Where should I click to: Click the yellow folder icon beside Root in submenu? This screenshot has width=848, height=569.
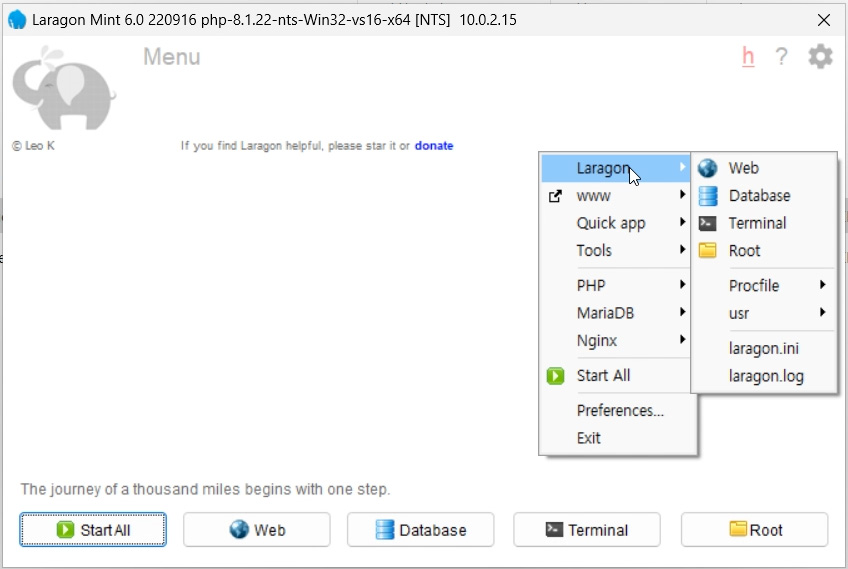[707, 250]
